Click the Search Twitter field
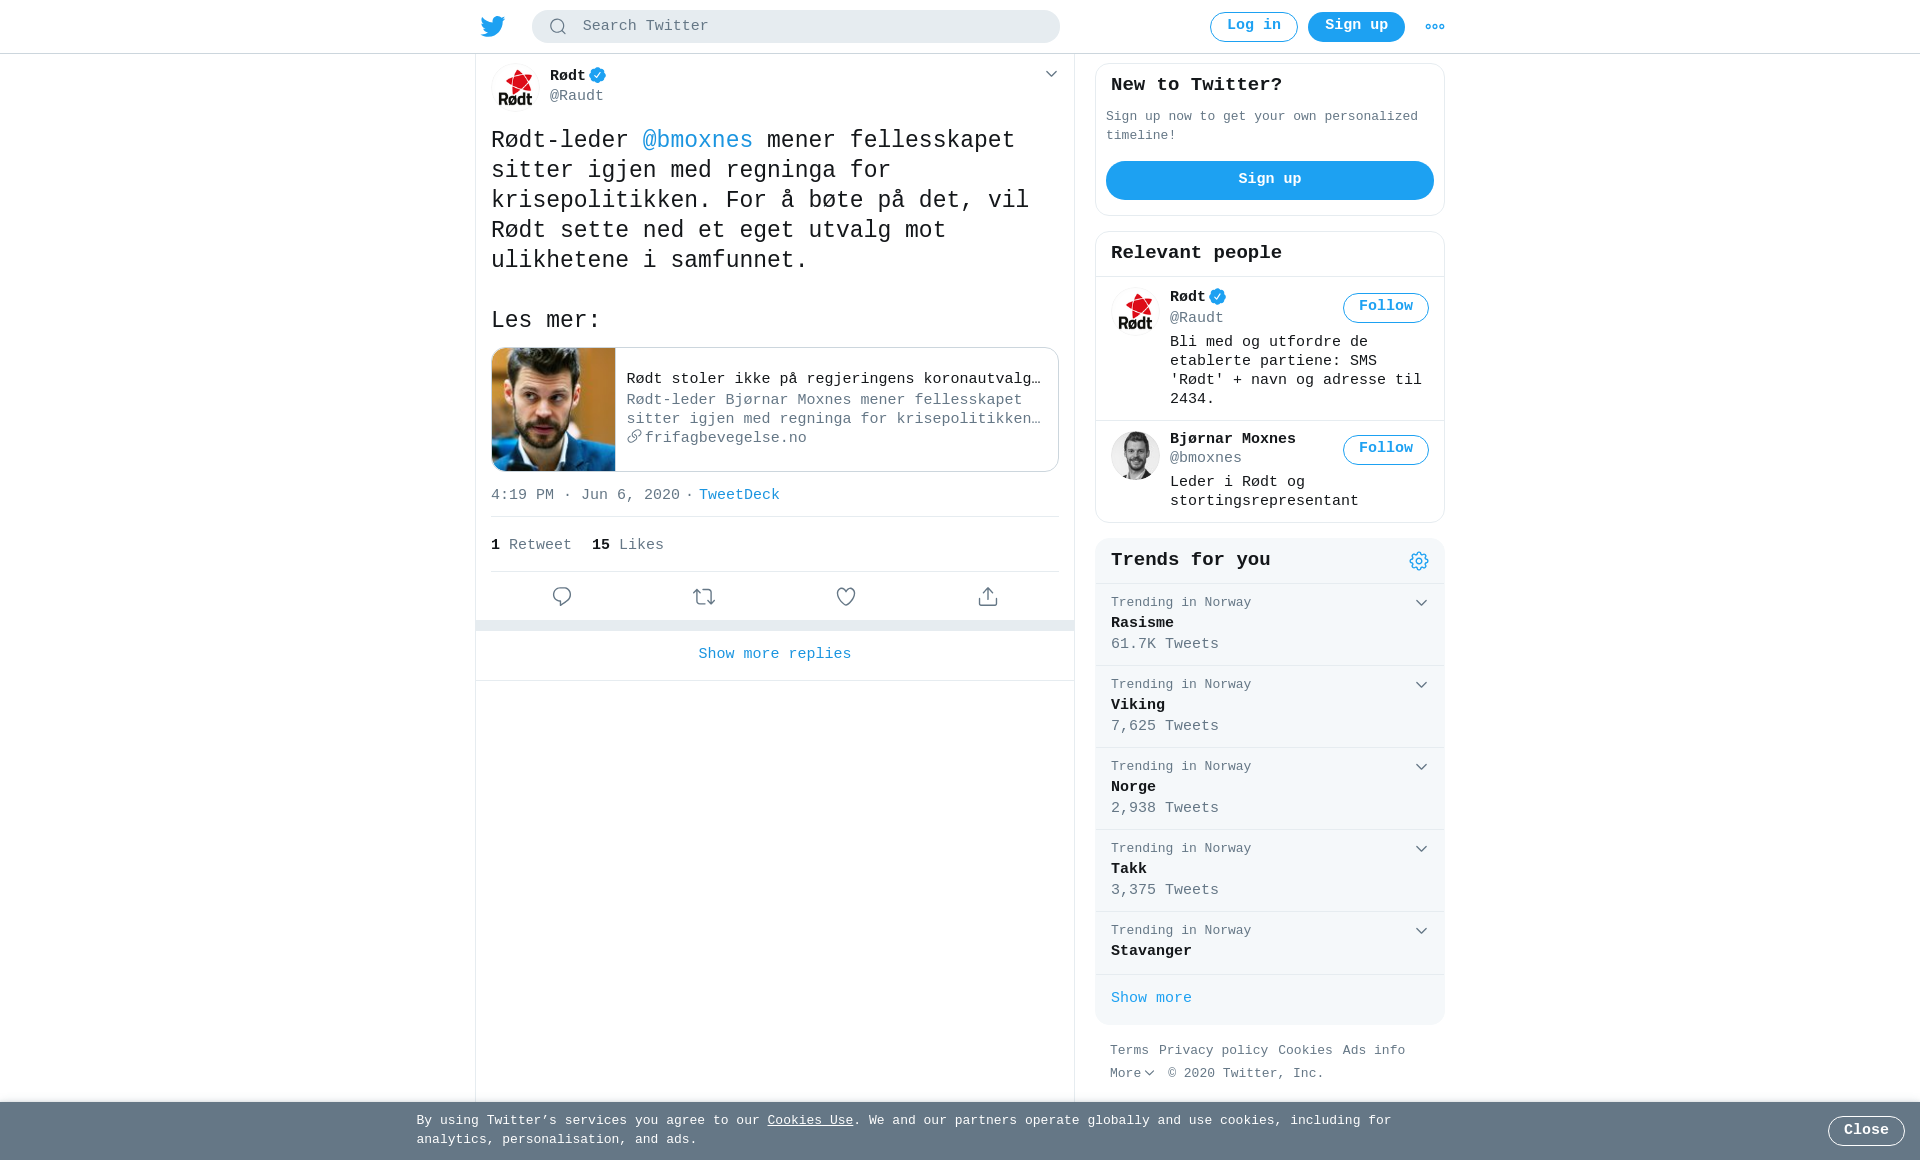This screenshot has height=1160, width=1920. [796, 27]
